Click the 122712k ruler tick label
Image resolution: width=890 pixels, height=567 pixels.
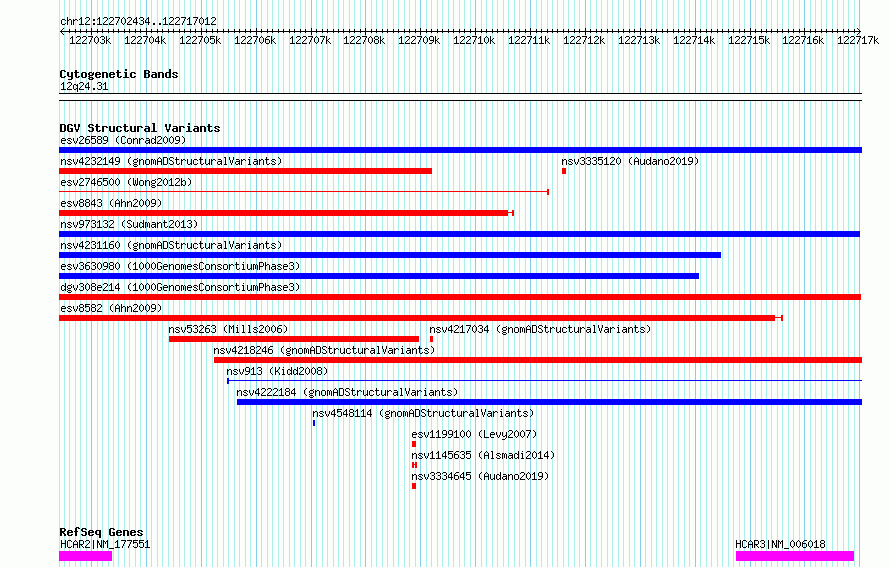pos(584,40)
